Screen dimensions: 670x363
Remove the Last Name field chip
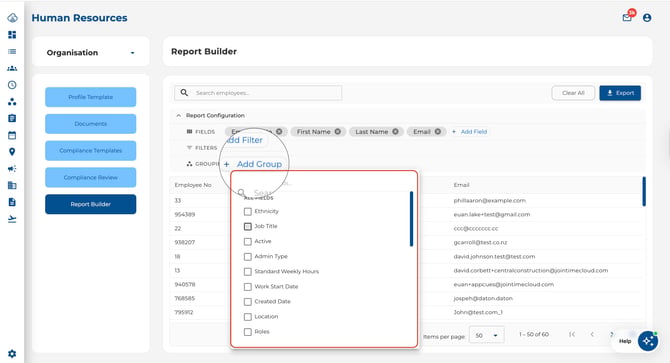(395, 132)
